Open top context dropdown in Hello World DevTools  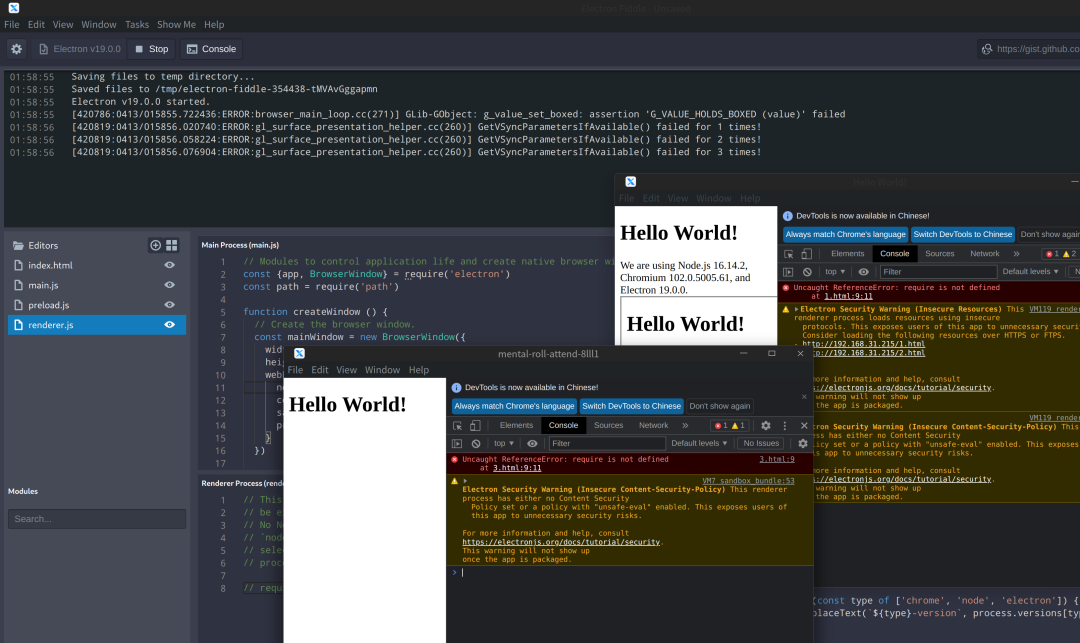point(835,272)
